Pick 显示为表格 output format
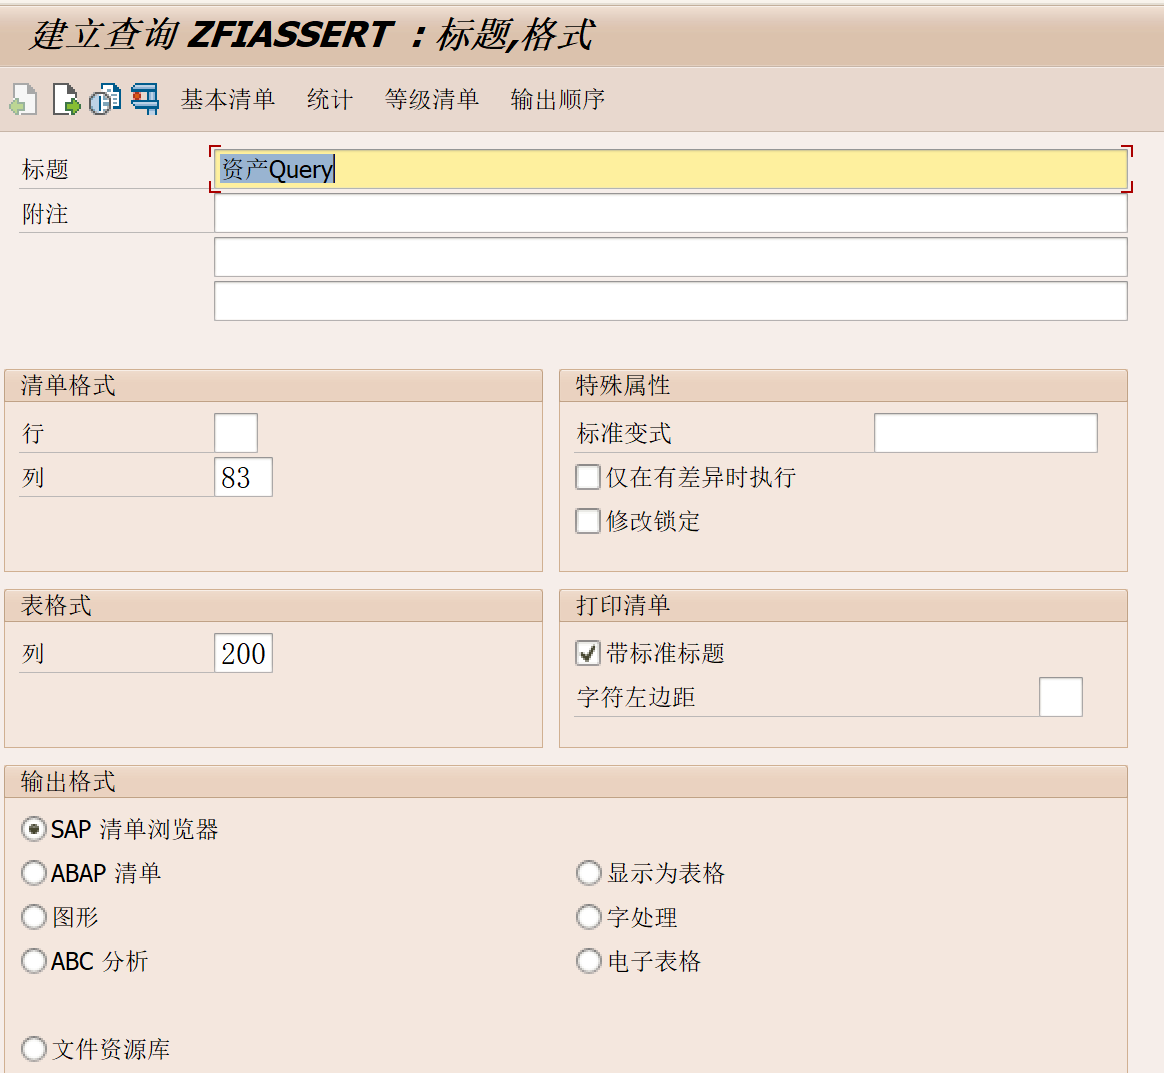This screenshot has width=1164, height=1073. click(x=589, y=873)
